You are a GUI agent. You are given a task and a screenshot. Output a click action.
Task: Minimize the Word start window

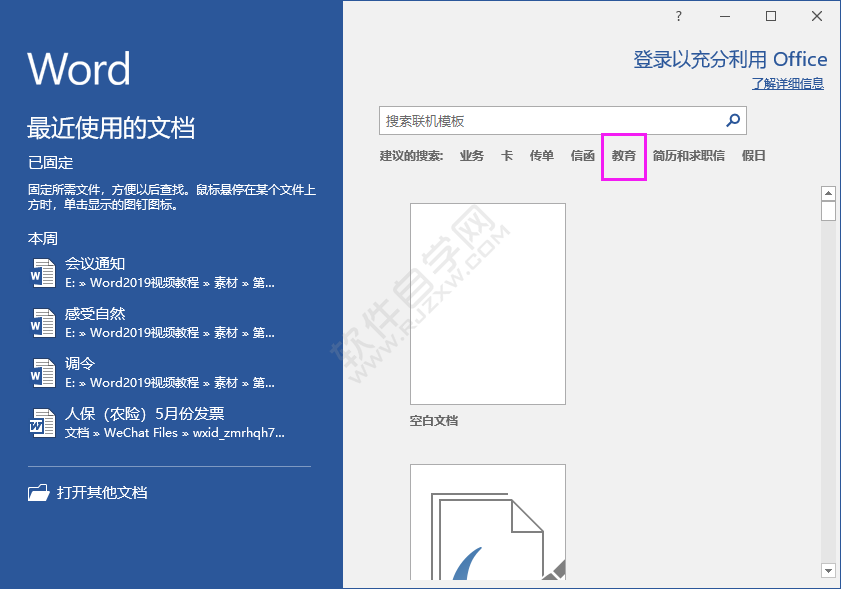tap(725, 17)
